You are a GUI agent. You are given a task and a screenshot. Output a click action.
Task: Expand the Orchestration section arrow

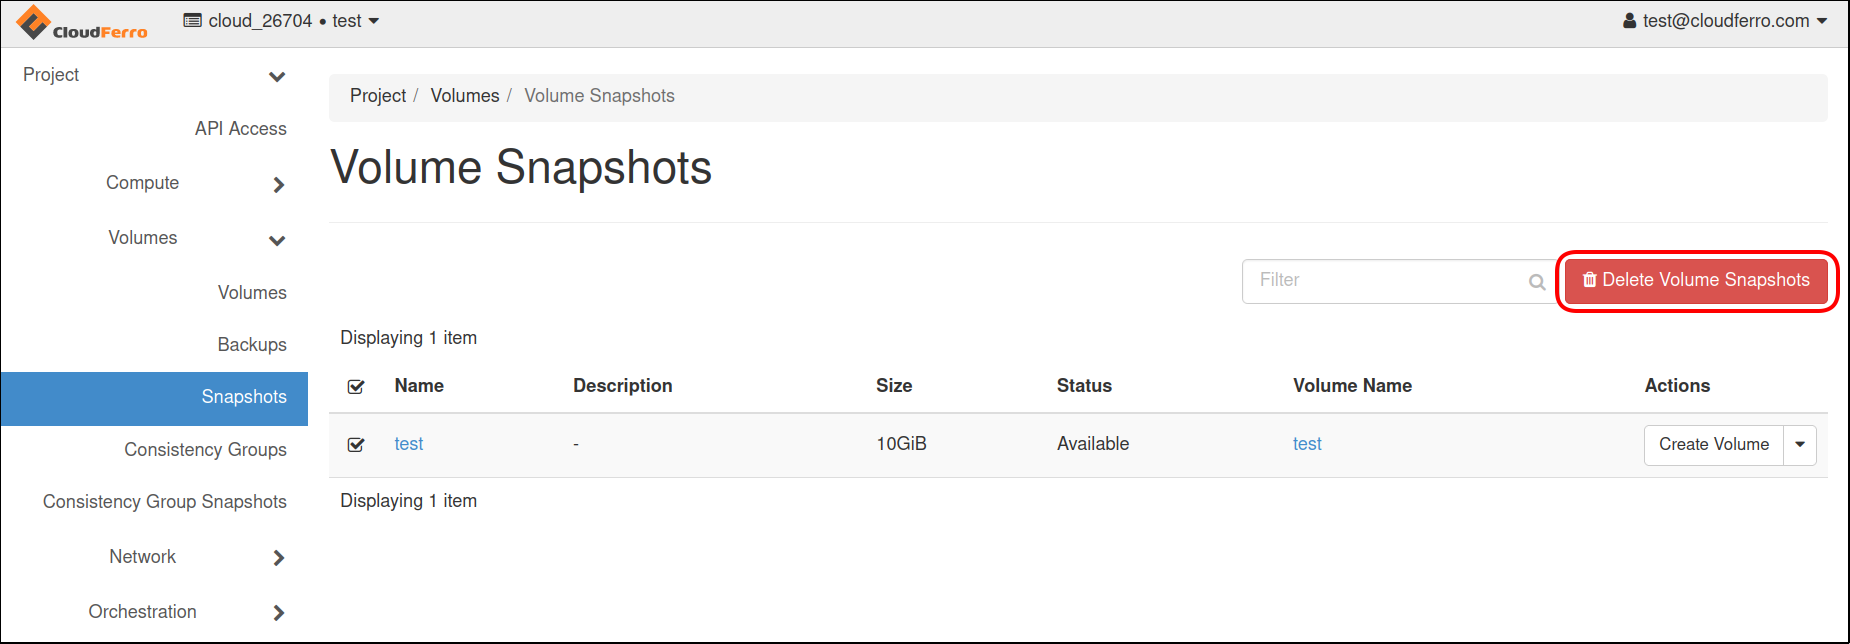279,613
